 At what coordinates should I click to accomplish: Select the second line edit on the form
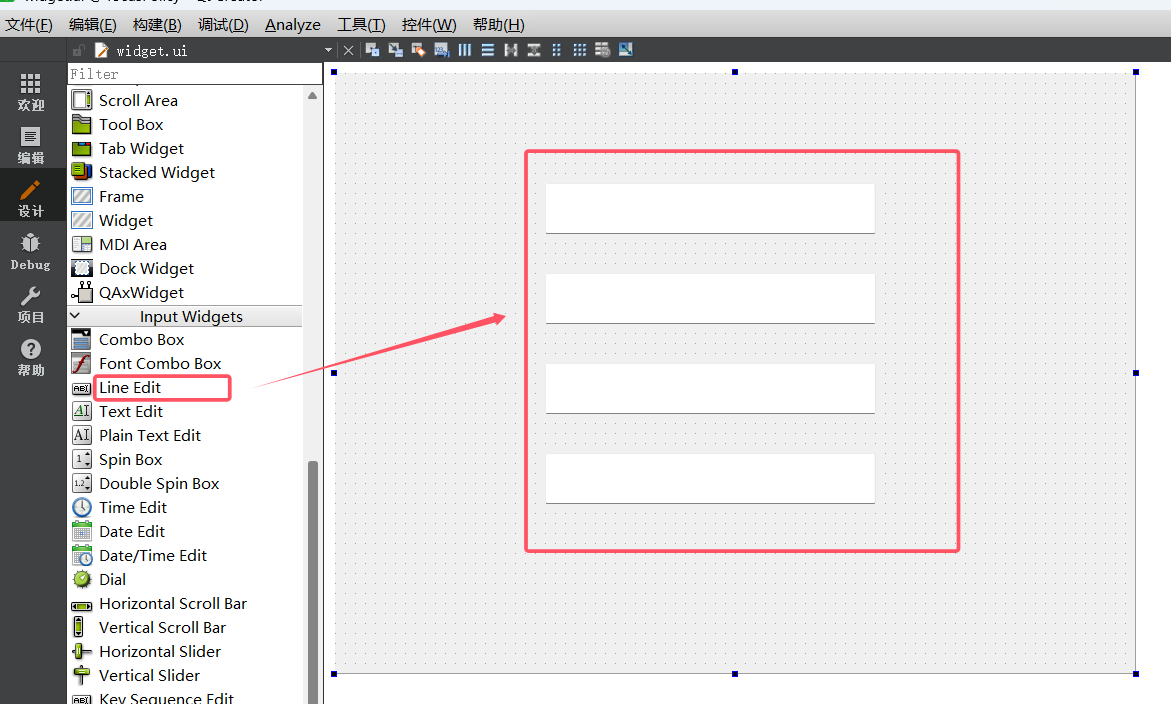pos(710,299)
